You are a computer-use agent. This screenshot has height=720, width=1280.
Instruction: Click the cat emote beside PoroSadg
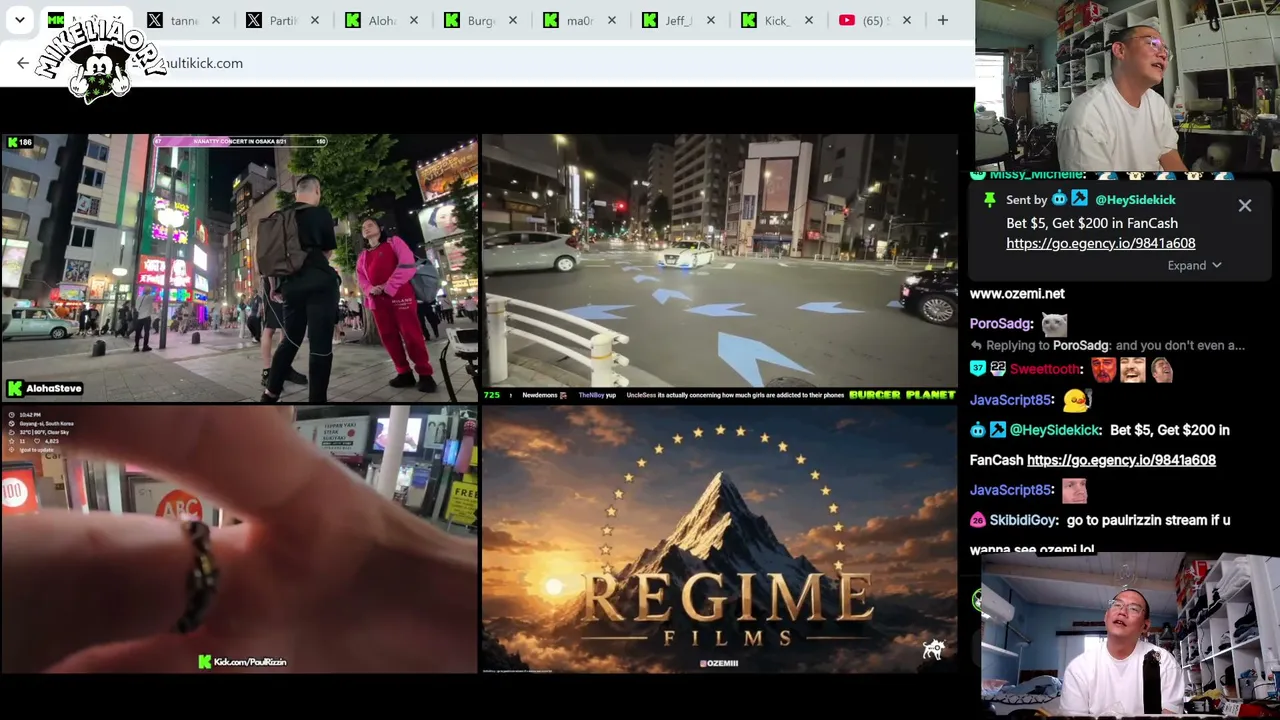coord(1054,324)
